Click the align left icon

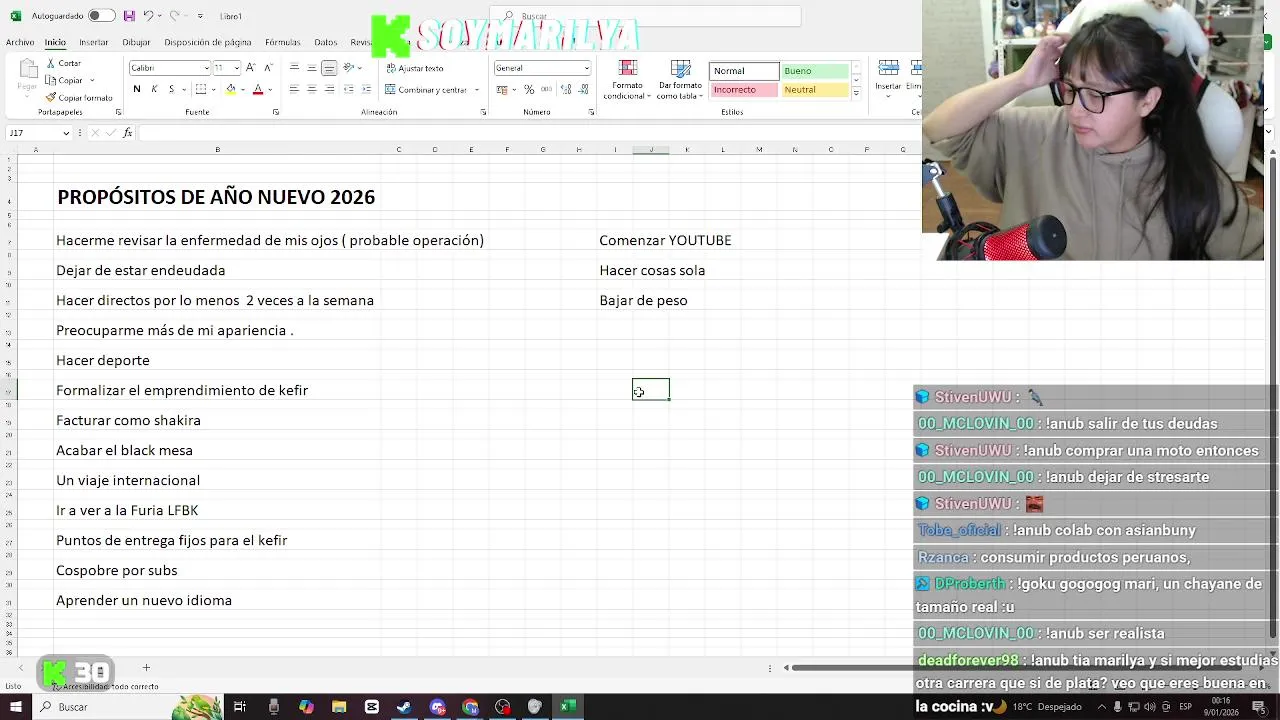(294, 89)
